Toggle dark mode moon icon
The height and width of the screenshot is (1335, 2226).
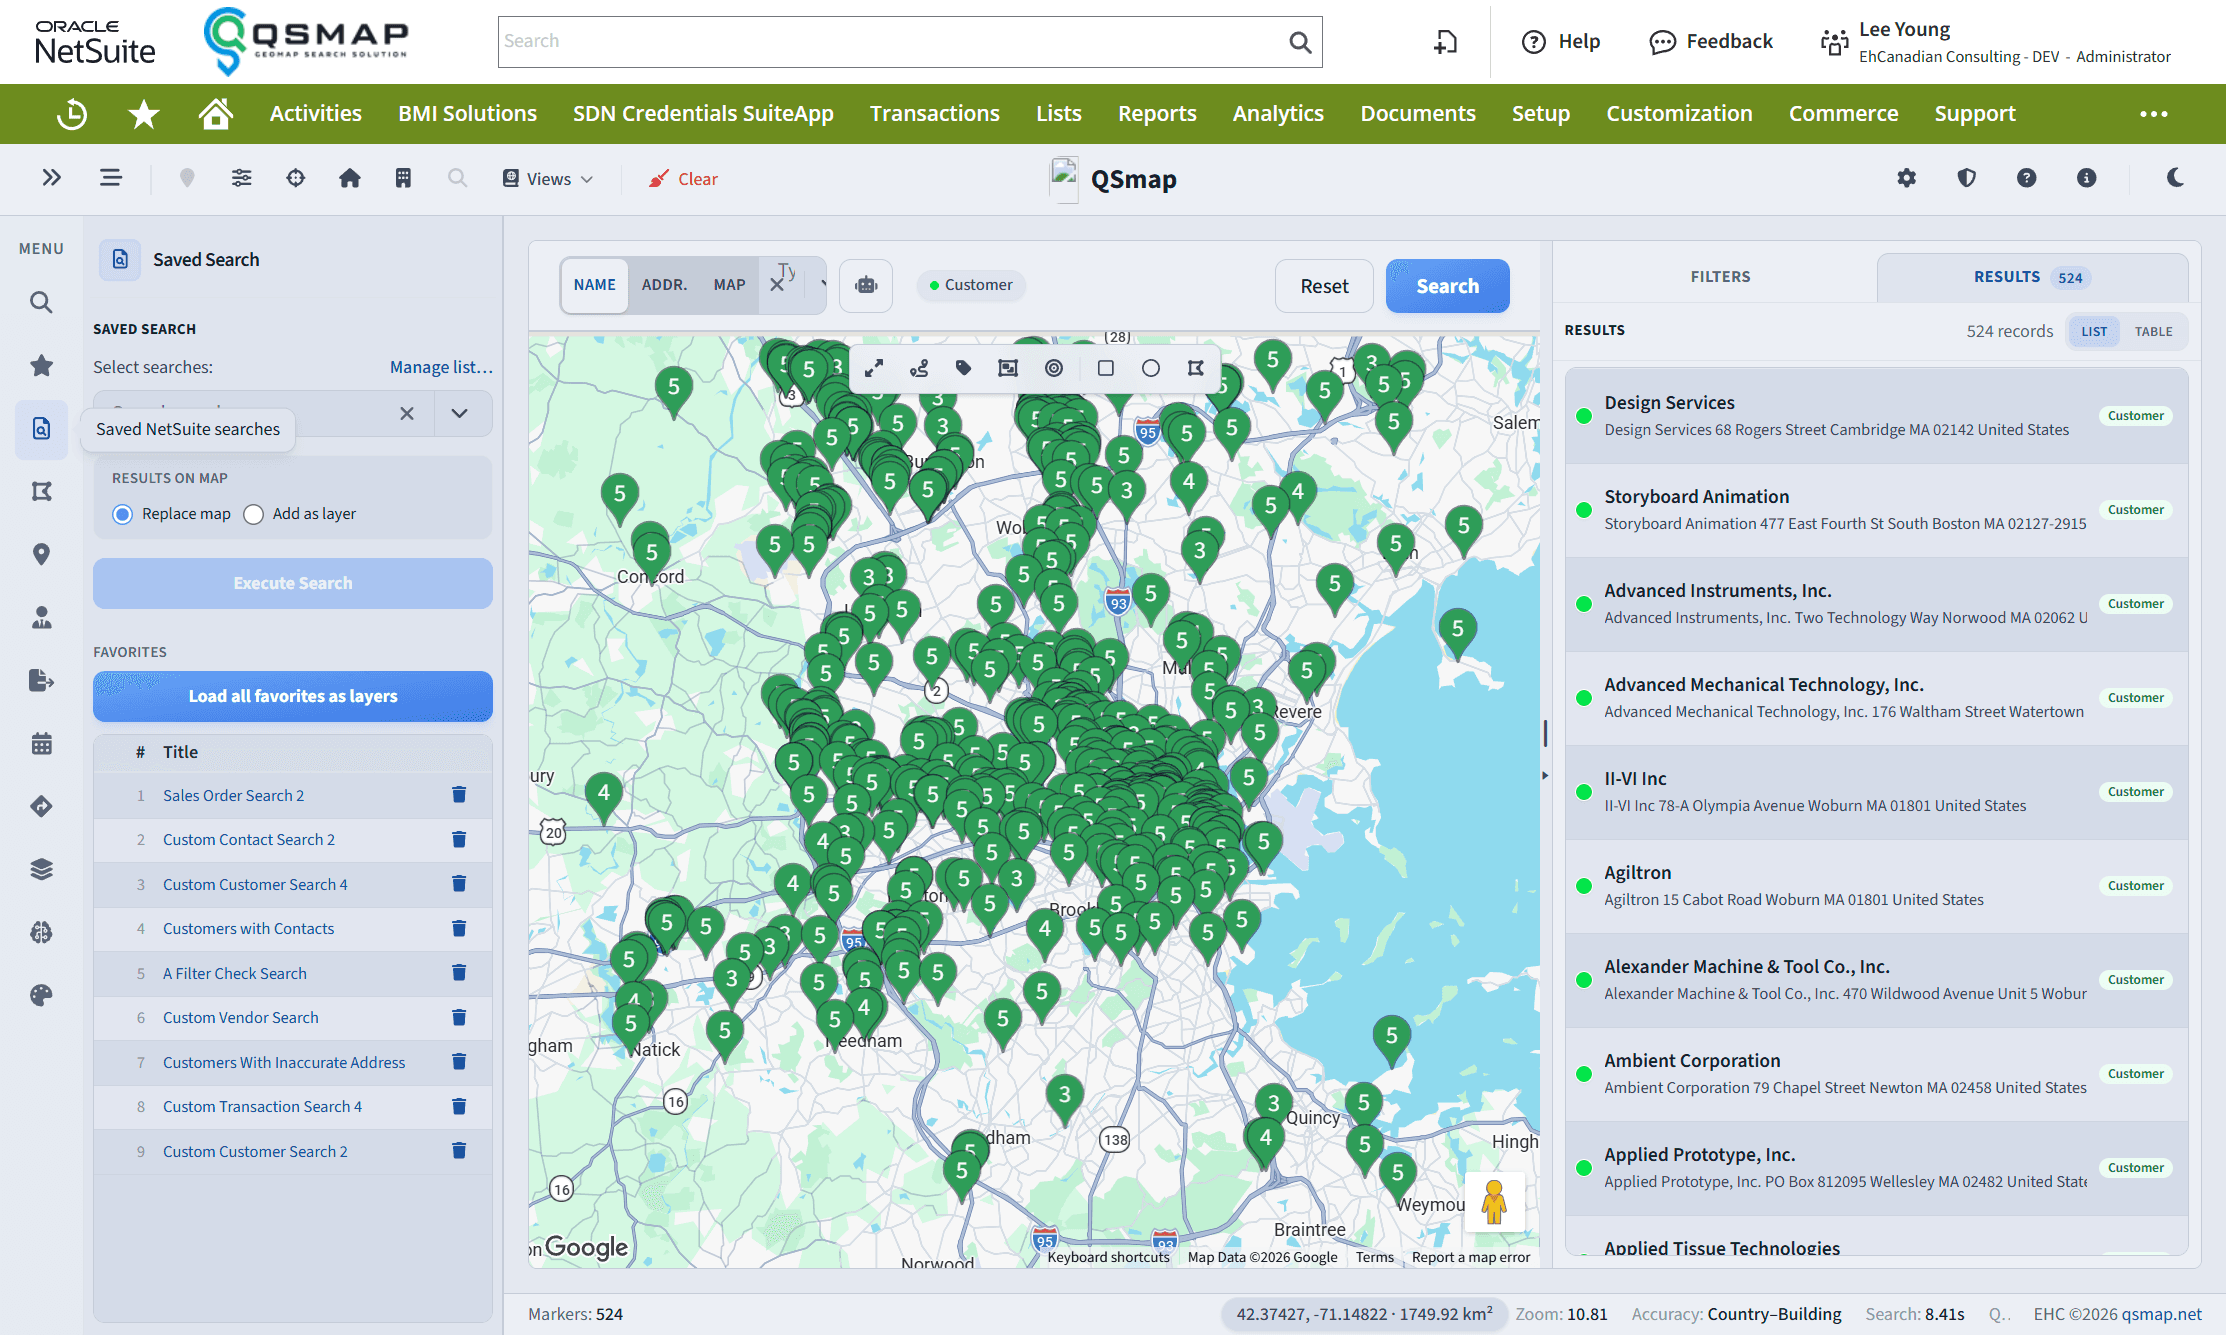click(2175, 178)
